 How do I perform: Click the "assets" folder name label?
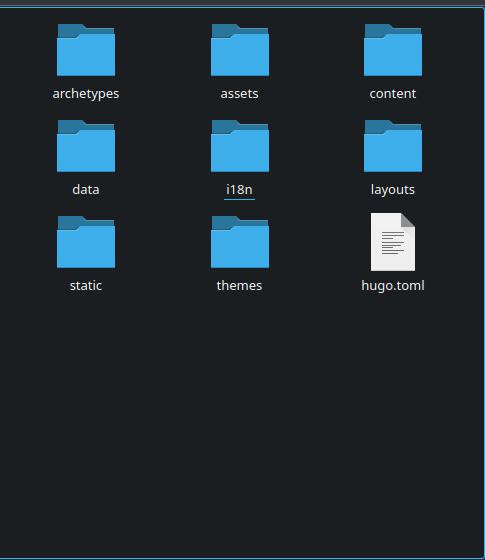pyautogui.click(x=239, y=94)
